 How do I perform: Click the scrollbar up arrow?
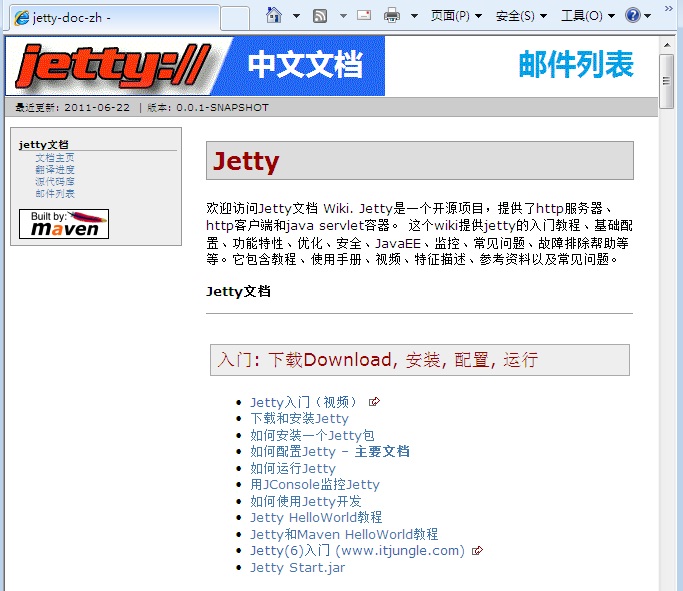tap(667, 45)
